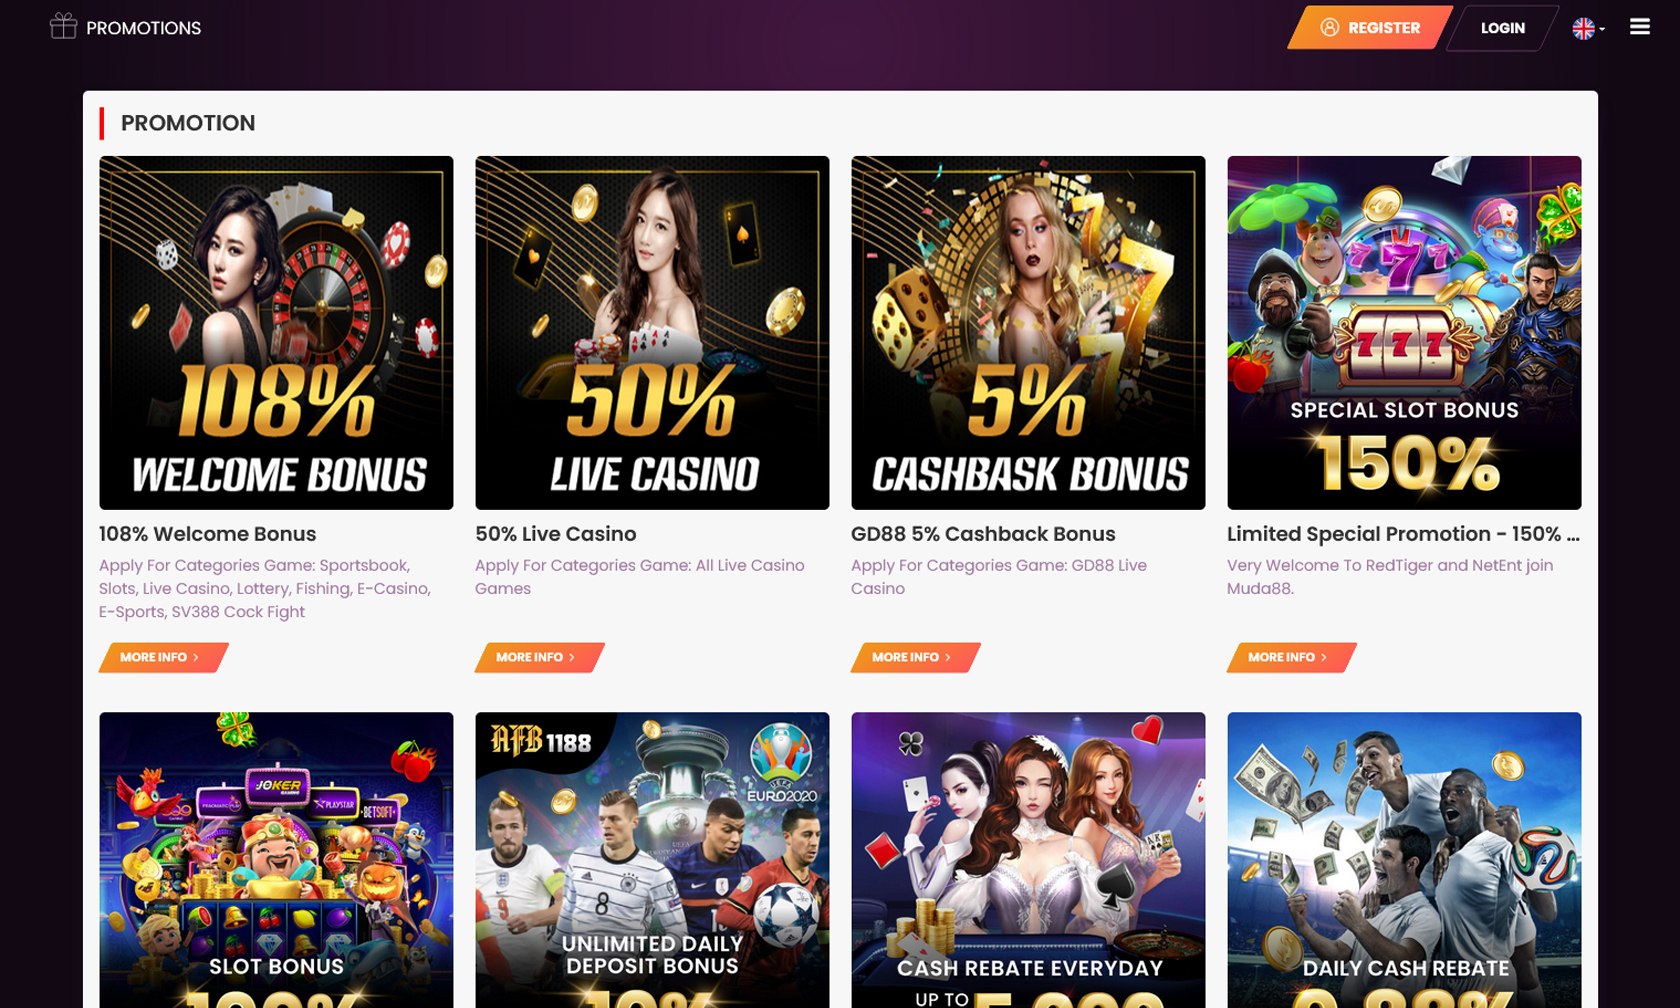Open the Unlimited Daily Deposit Bonus banner
This screenshot has height=1008, width=1680.
(652, 860)
